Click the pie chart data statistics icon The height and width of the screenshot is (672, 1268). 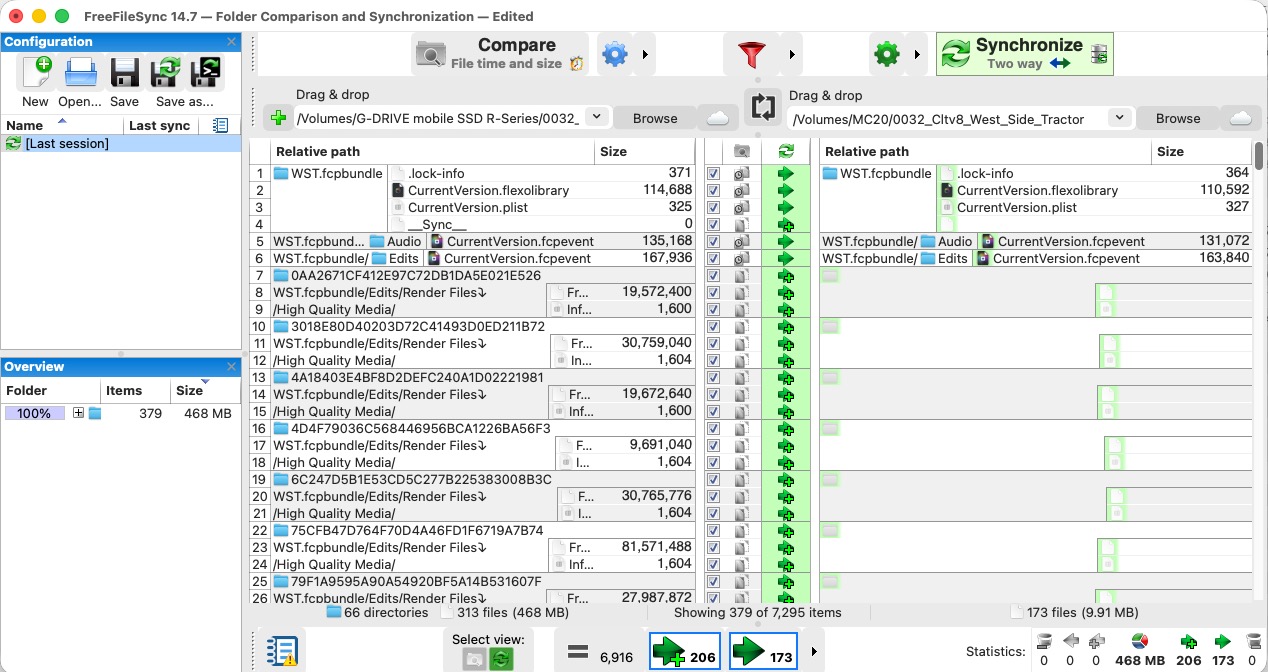point(1139,642)
